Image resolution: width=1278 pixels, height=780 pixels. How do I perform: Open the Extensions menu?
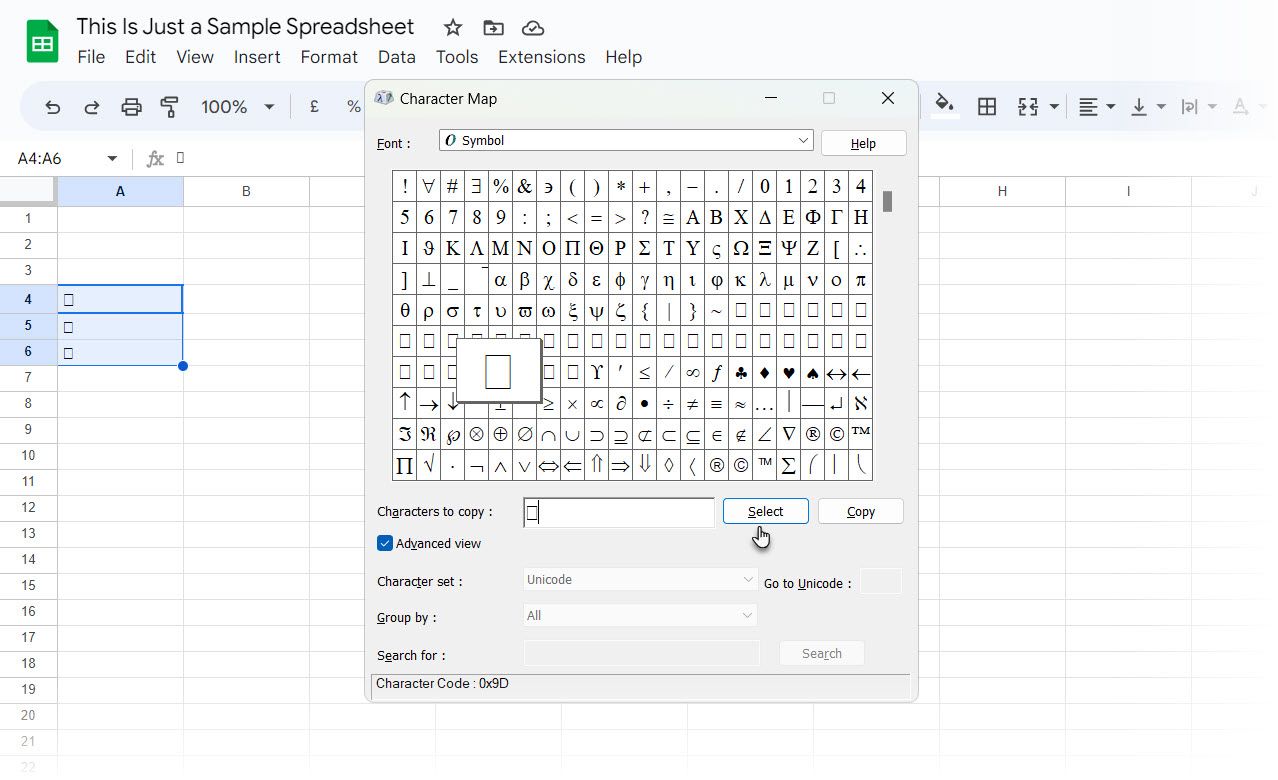541,57
